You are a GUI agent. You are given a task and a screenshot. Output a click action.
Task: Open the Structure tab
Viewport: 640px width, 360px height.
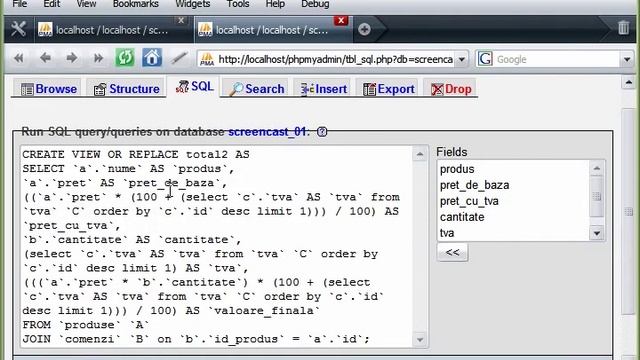pos(126,89)
